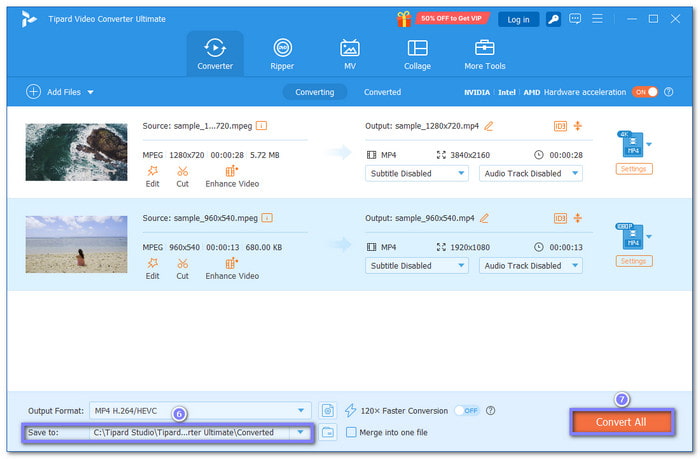Toggle 120x Faster Conversion switch
This screenshot has width=700, height=459.
tap(467, 410)
